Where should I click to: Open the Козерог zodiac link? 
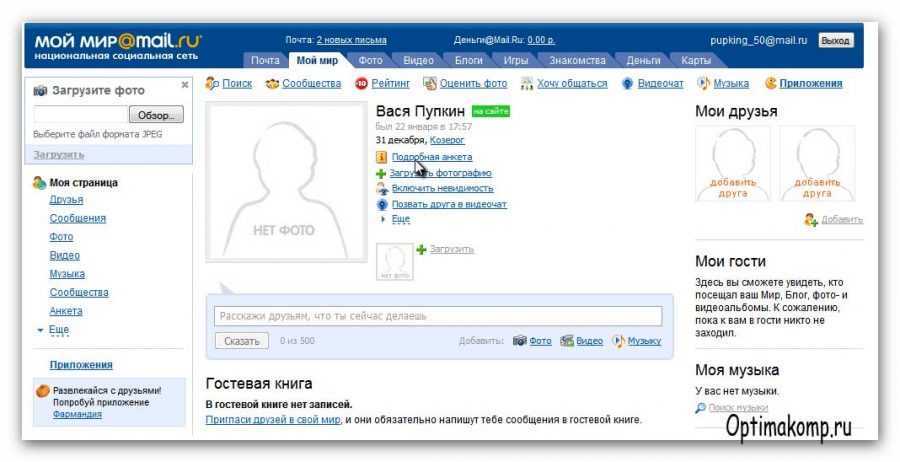coord(447,140)
